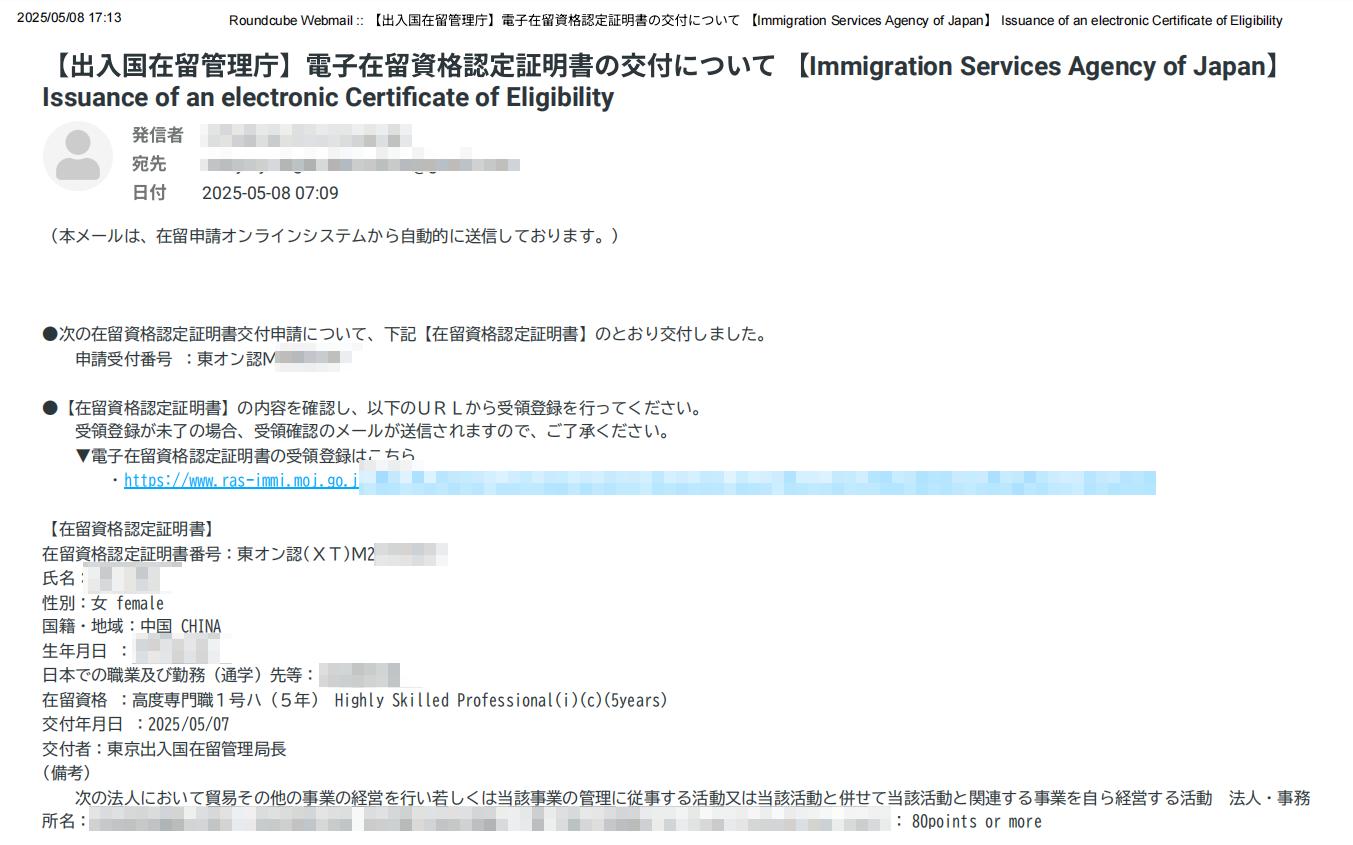Click the Roundcube Webmail page header title
Image resolution: width=1353 pixels, height=845 pixels.
click(755, 20)
